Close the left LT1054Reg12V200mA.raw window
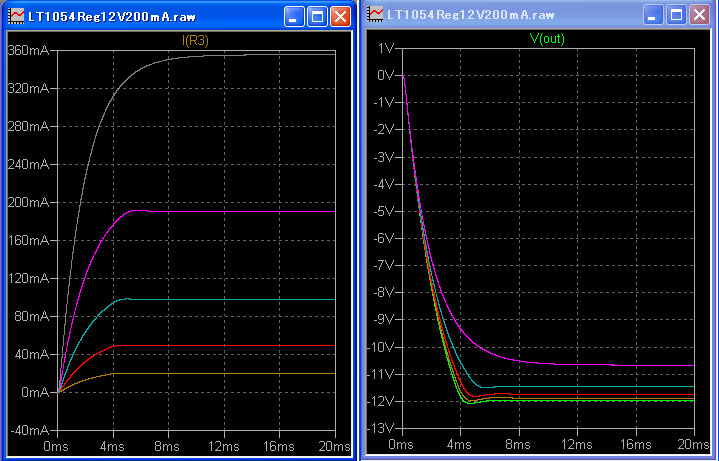719x461 pixels. pos(340,17)
